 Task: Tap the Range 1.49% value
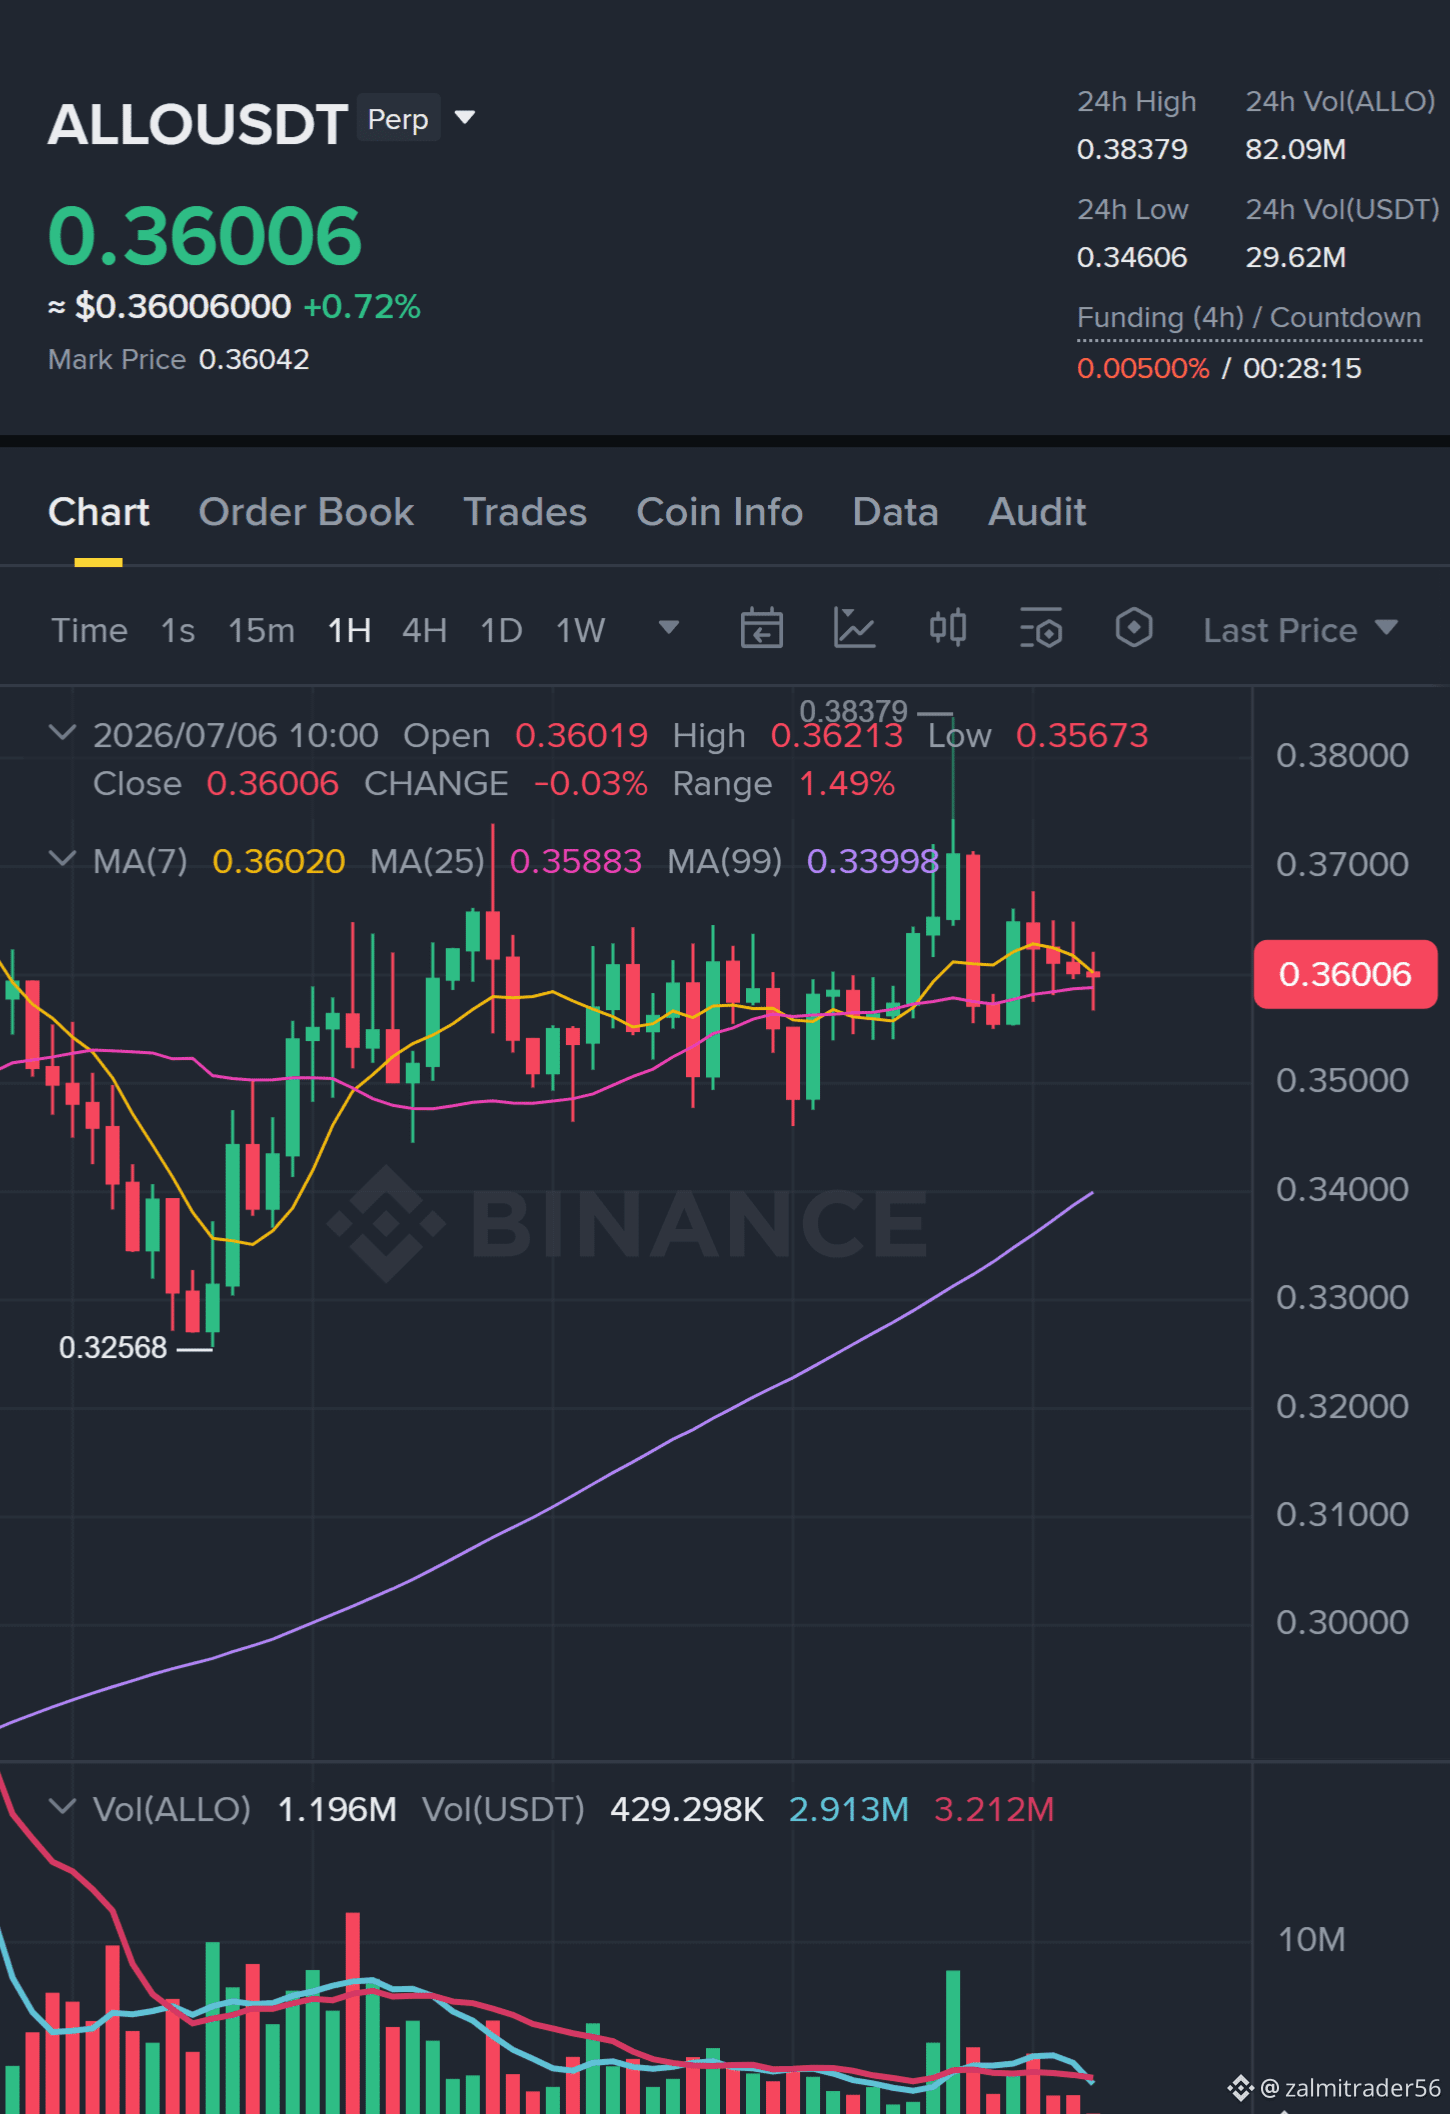click(846, 783)
